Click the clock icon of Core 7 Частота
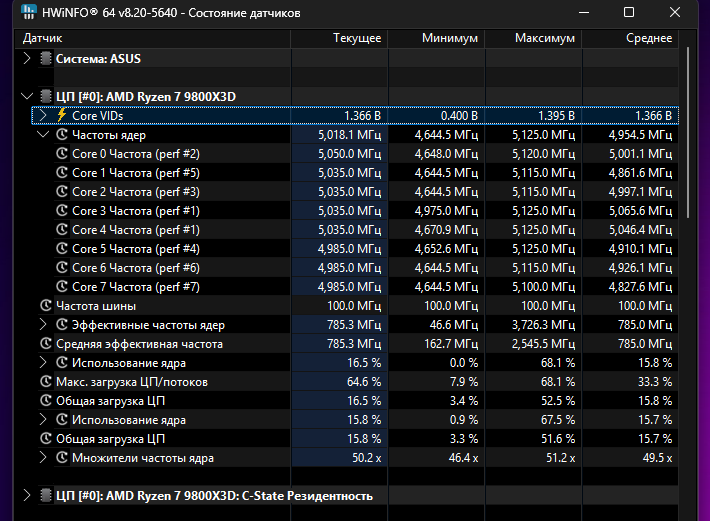The image size is (710, 521). (x=62, y=287)
